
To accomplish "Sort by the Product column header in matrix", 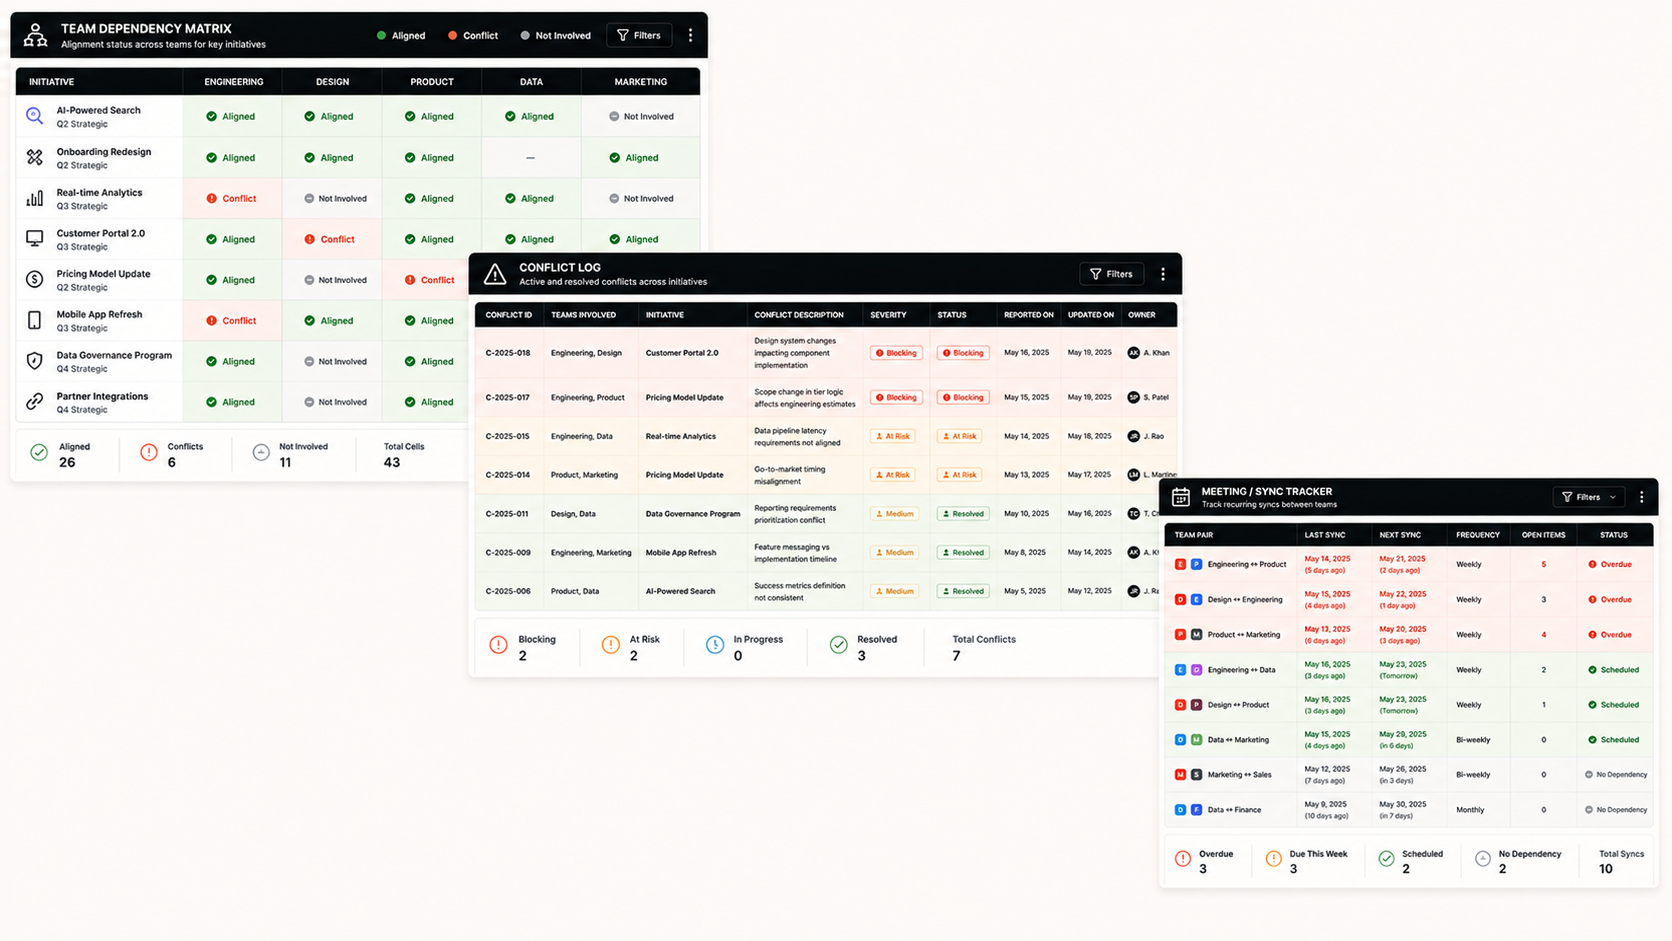I will point(432,82).
